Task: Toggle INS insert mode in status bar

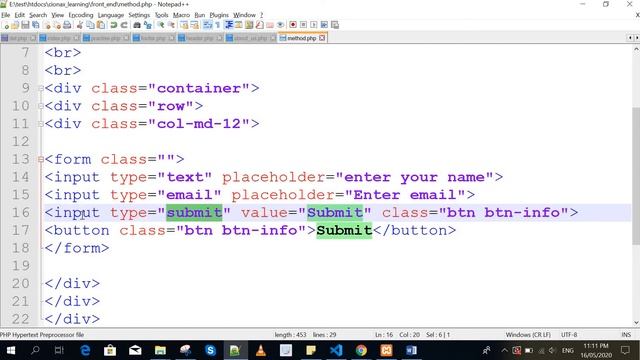Action: (626, 335)
